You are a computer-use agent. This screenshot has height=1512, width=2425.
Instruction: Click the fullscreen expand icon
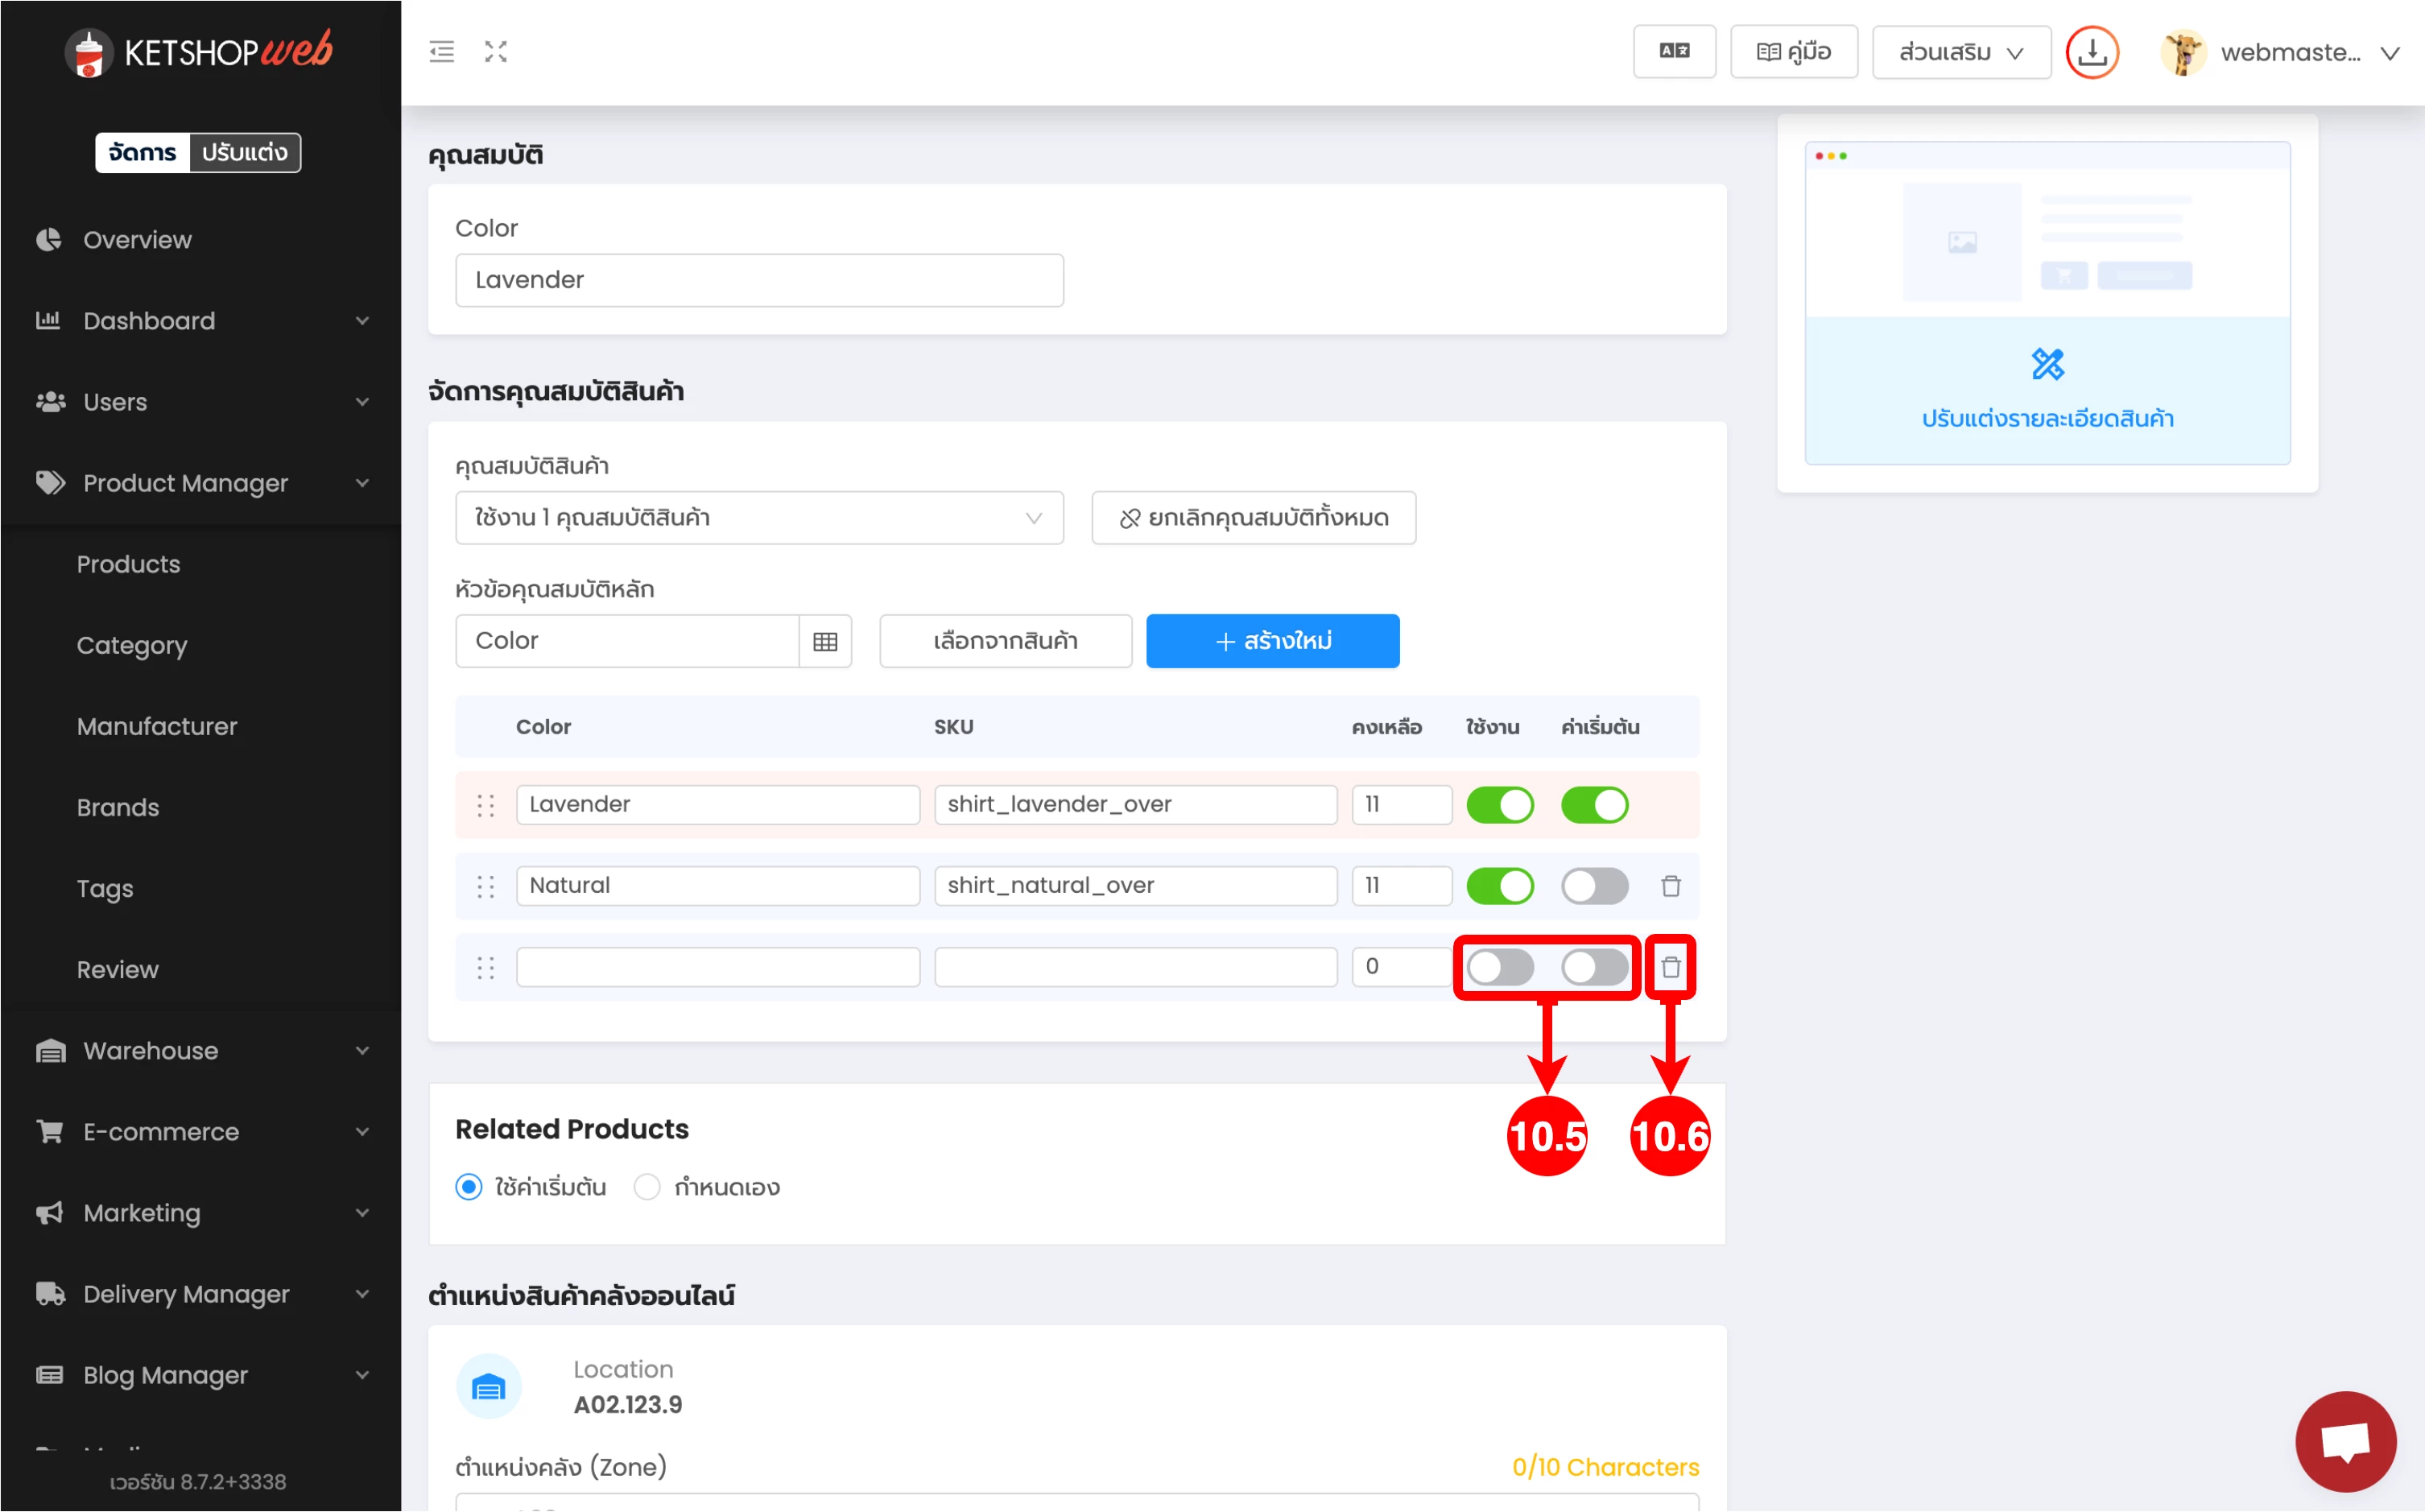[x=496, y=52]
